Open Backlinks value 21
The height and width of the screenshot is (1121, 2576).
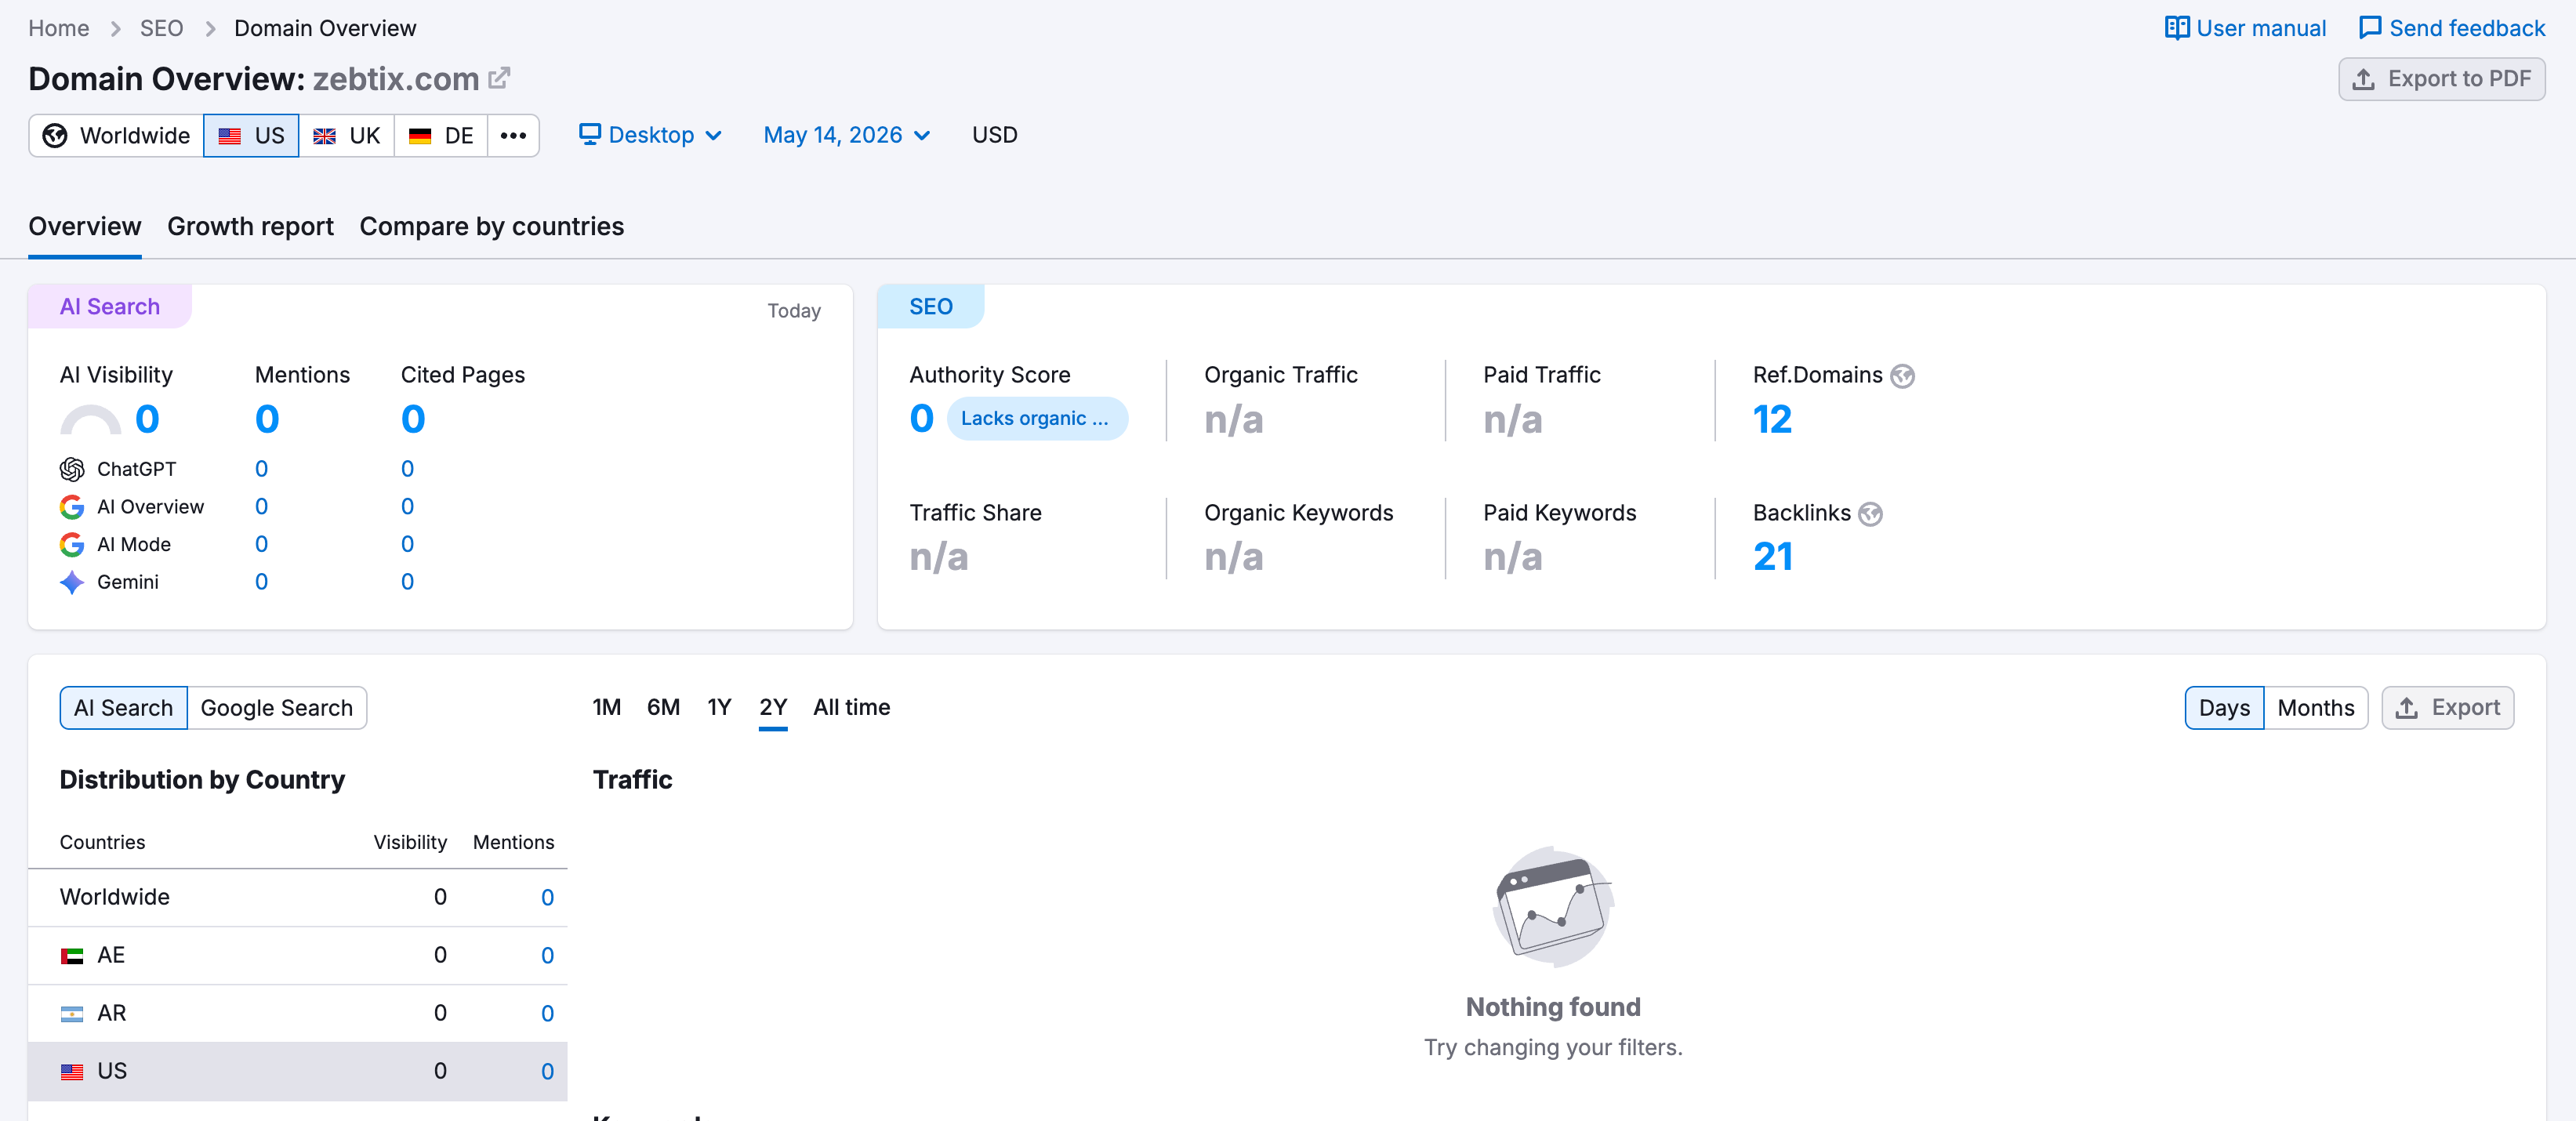[1772, 557]
